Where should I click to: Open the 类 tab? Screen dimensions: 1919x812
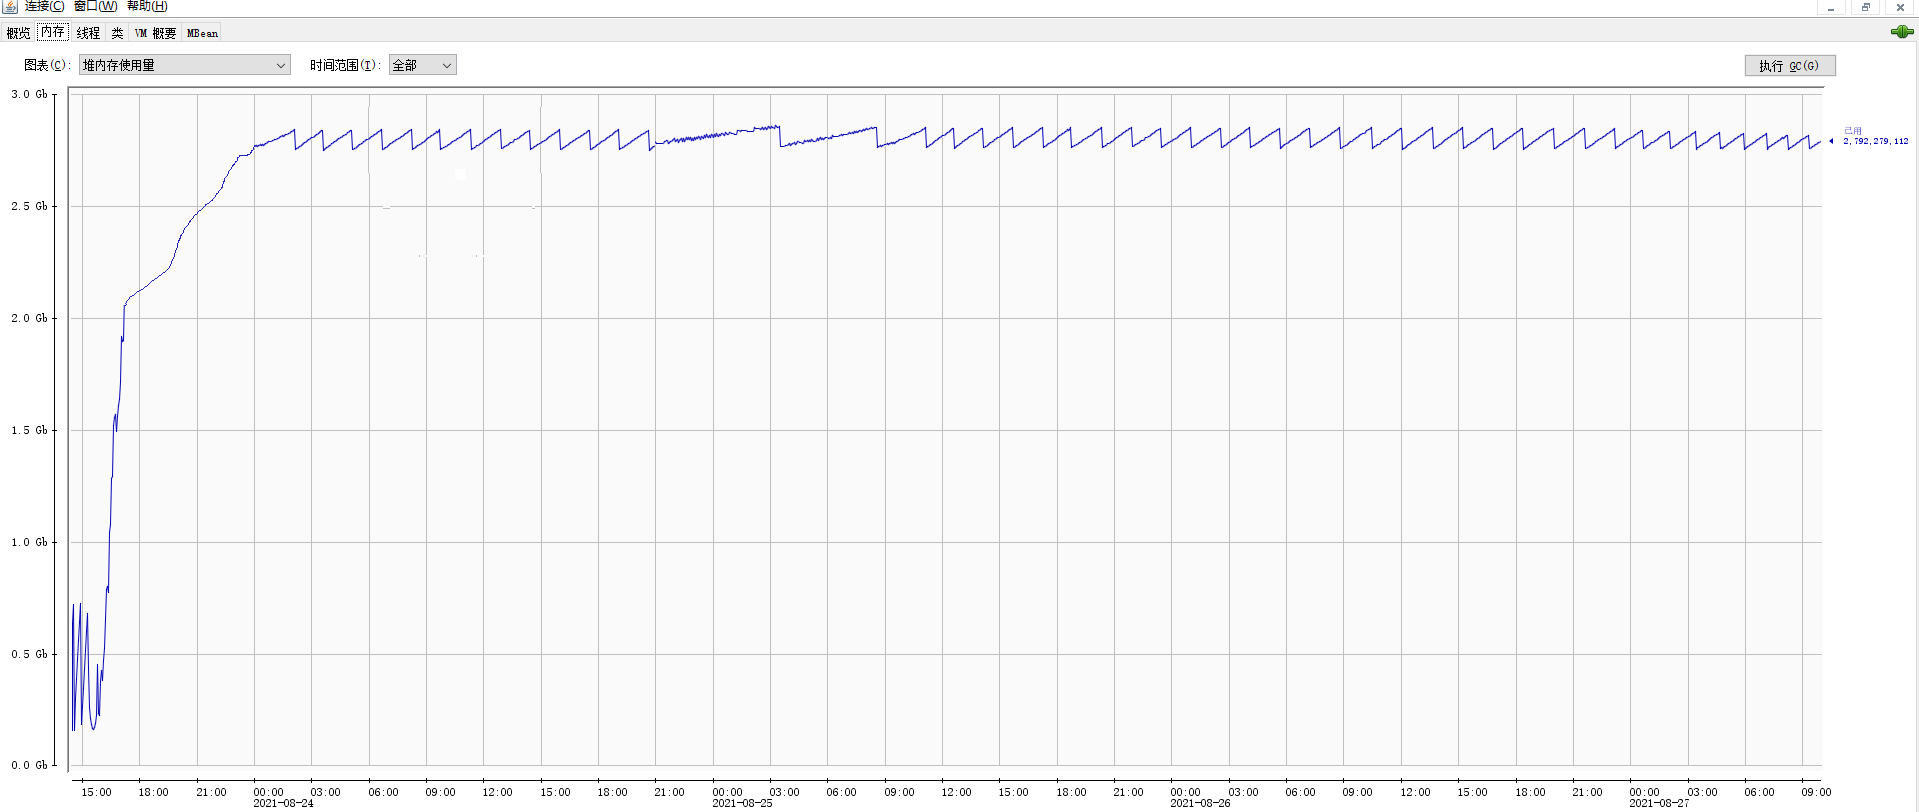(117, 33)
